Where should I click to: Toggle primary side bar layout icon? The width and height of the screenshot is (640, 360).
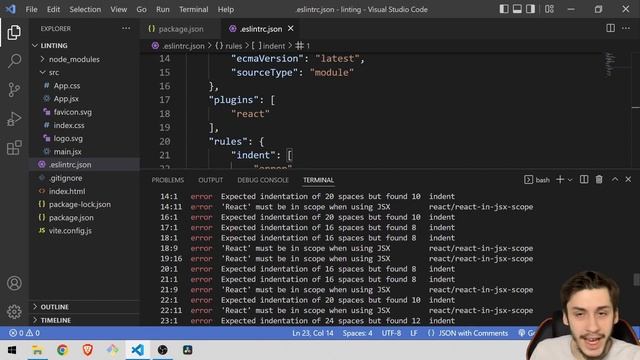(x=504, y=9)
